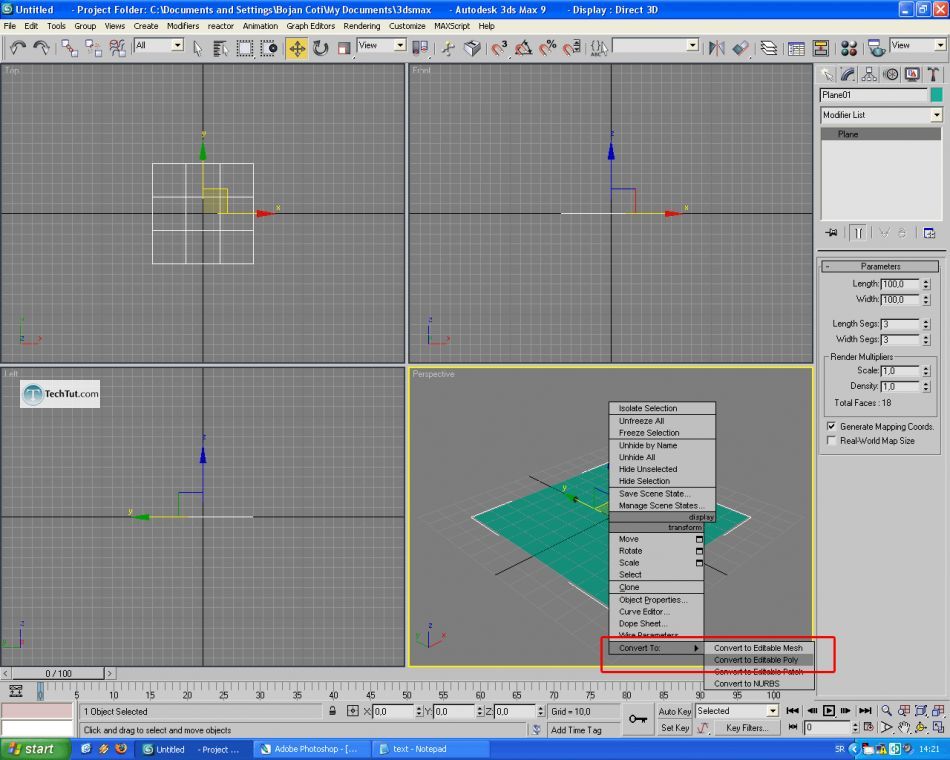Open the named selection sets dropdown
Screen dimensions: 950x760
(x=656, y=45)
